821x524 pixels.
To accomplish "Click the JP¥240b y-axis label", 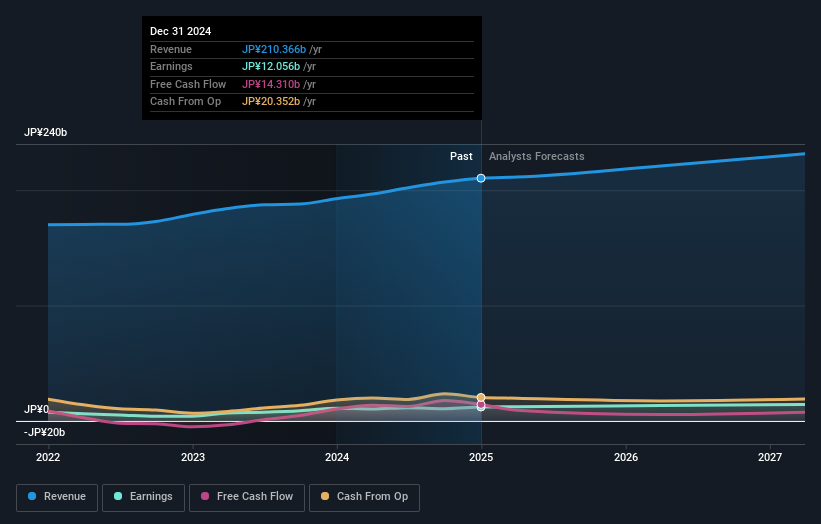I will click(x=46, y=132).
